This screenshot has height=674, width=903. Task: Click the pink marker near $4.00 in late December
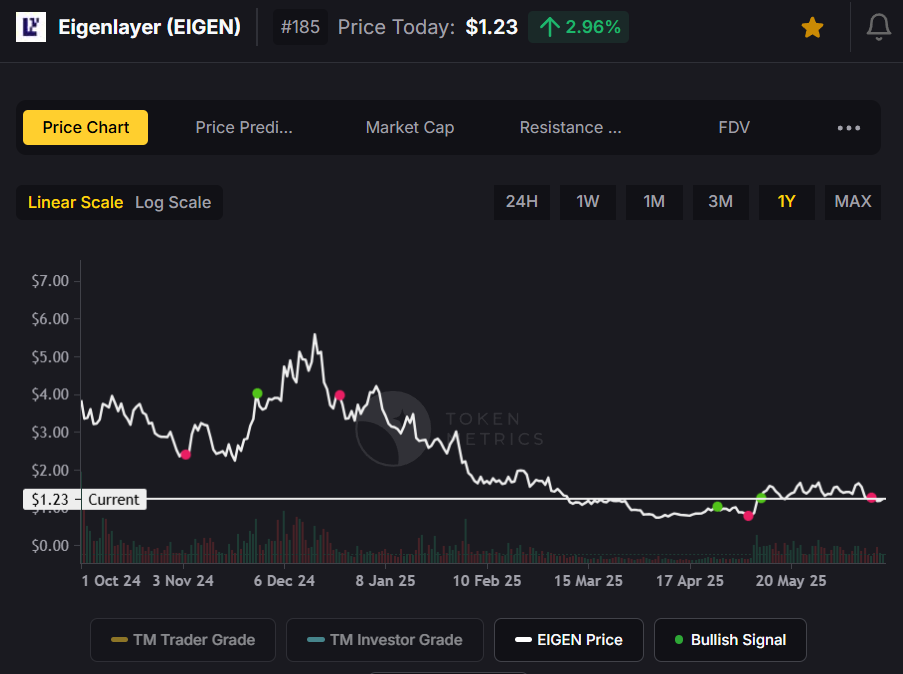[340, 395]
